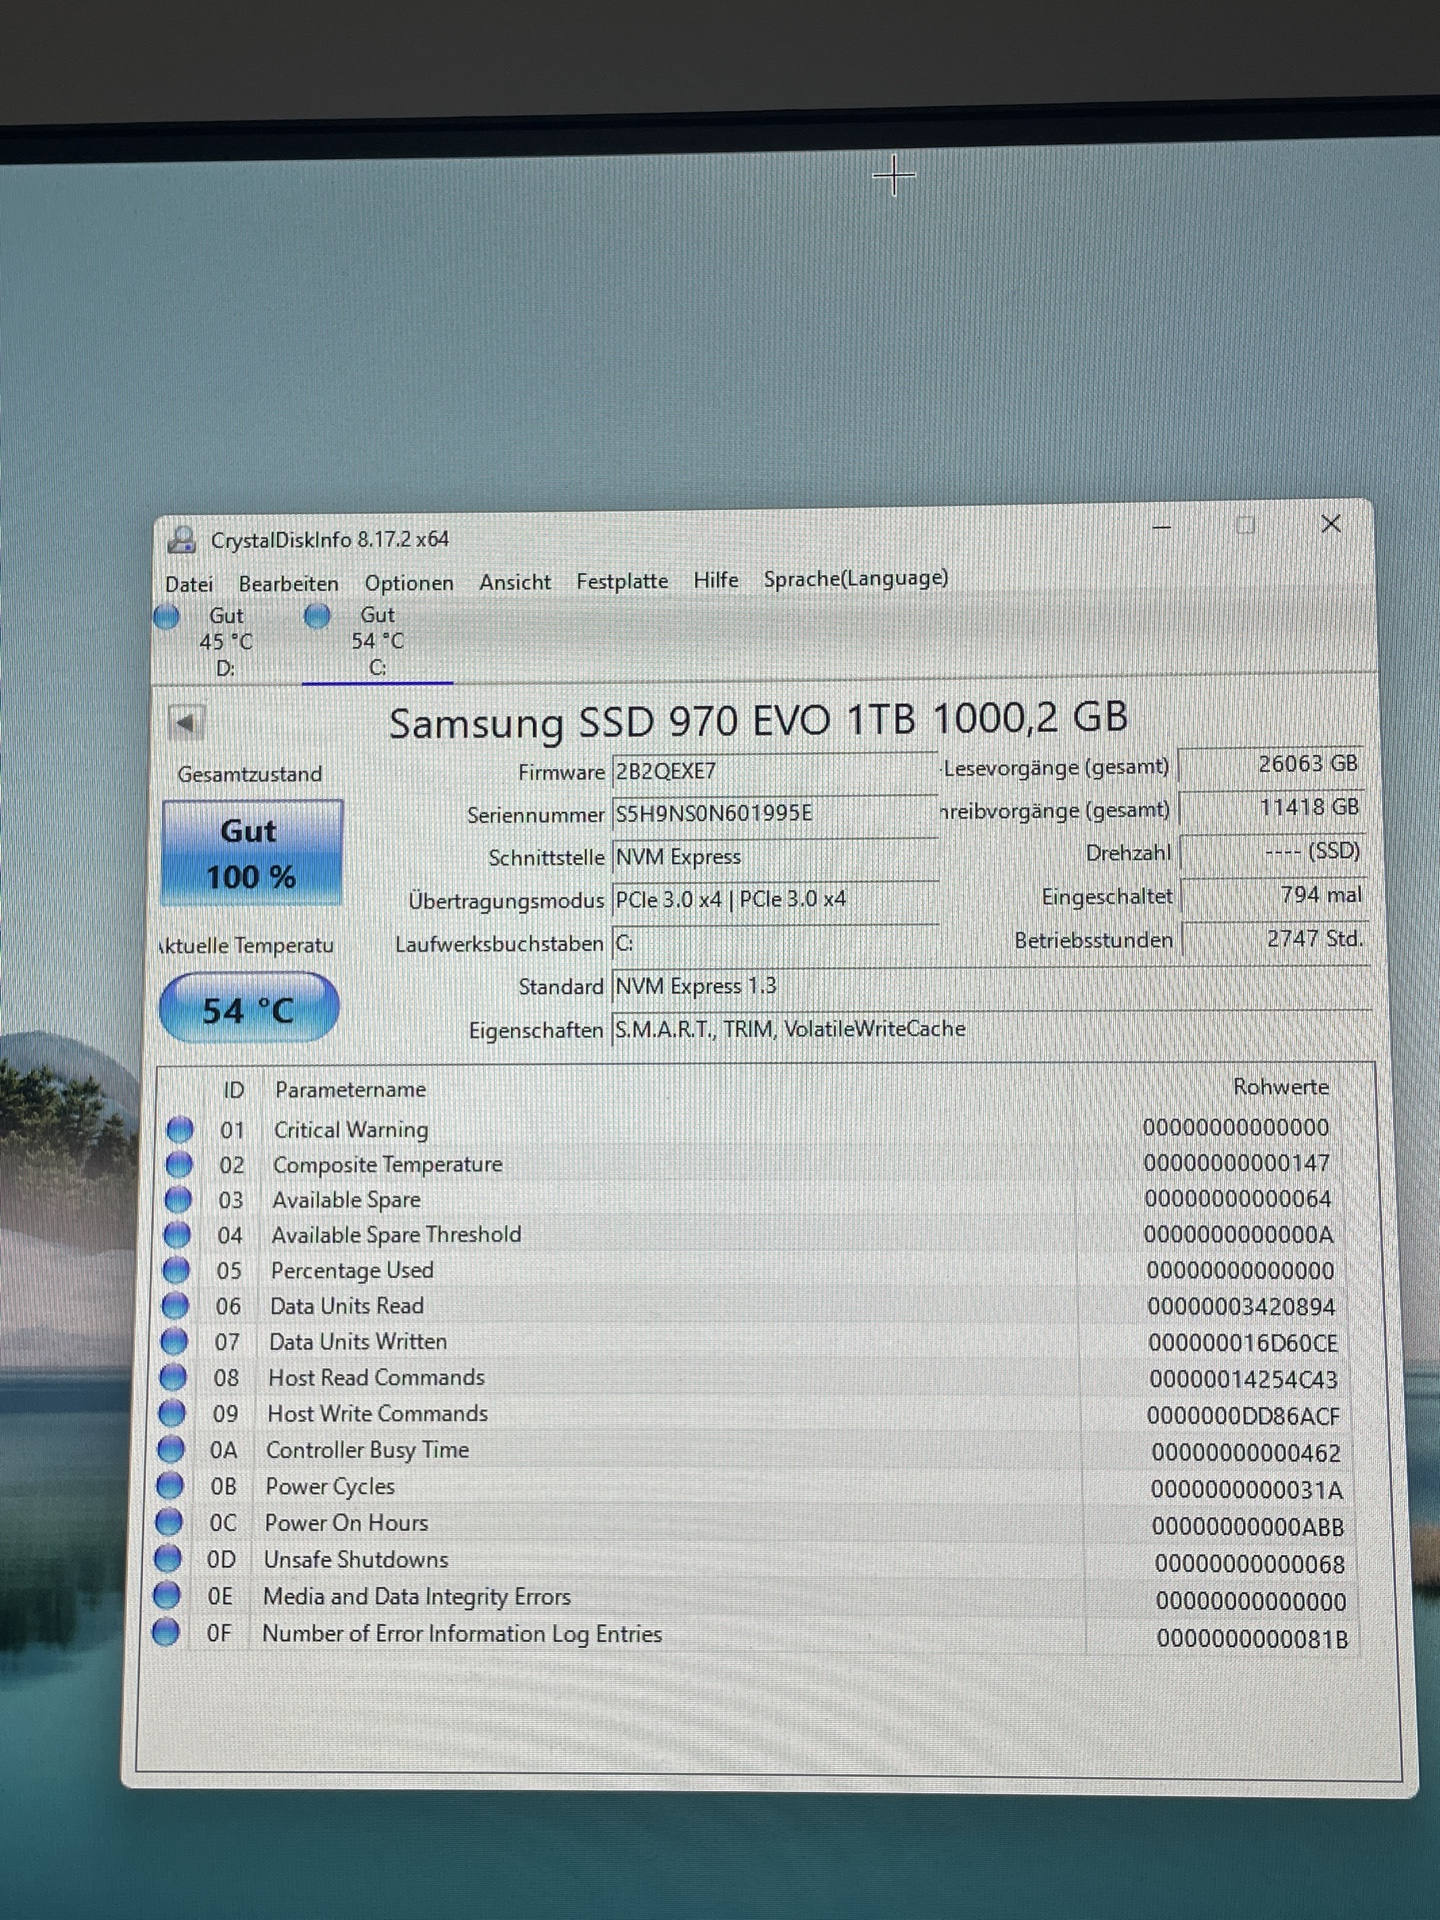Click status orb for Percentage Used row
The width and height of the screenshot is (1440, 1920).
click(x=176, y=1270)
